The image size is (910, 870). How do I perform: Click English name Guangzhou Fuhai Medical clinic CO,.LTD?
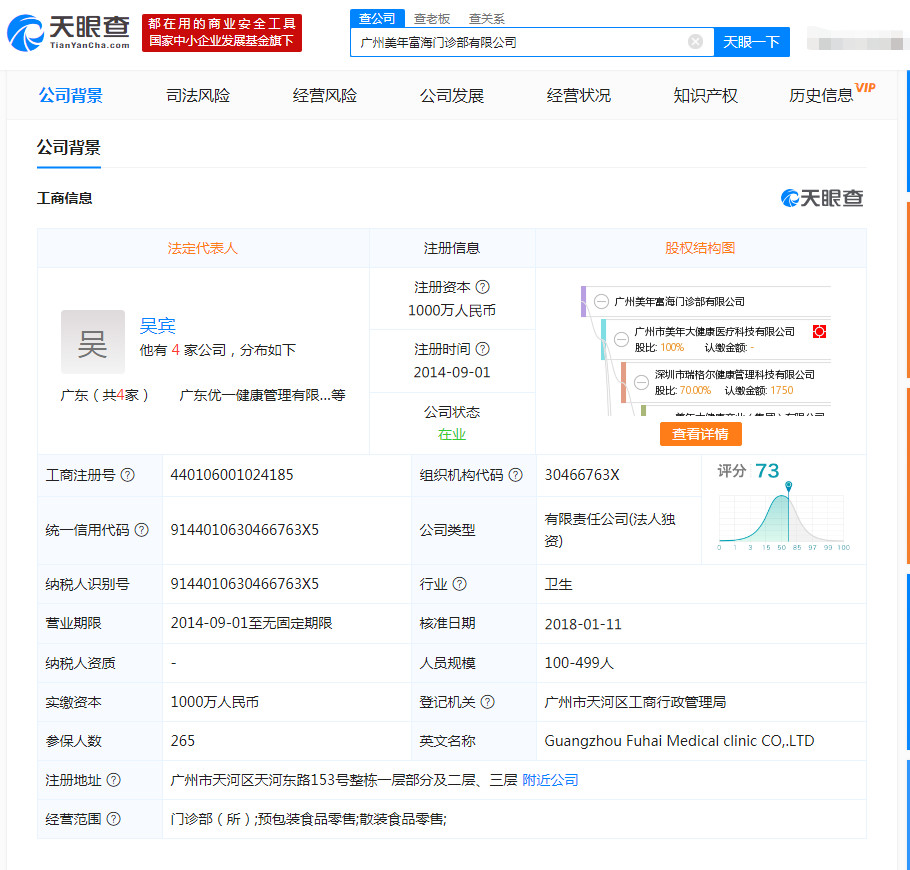pyautogui.click(x=679, y=741)
